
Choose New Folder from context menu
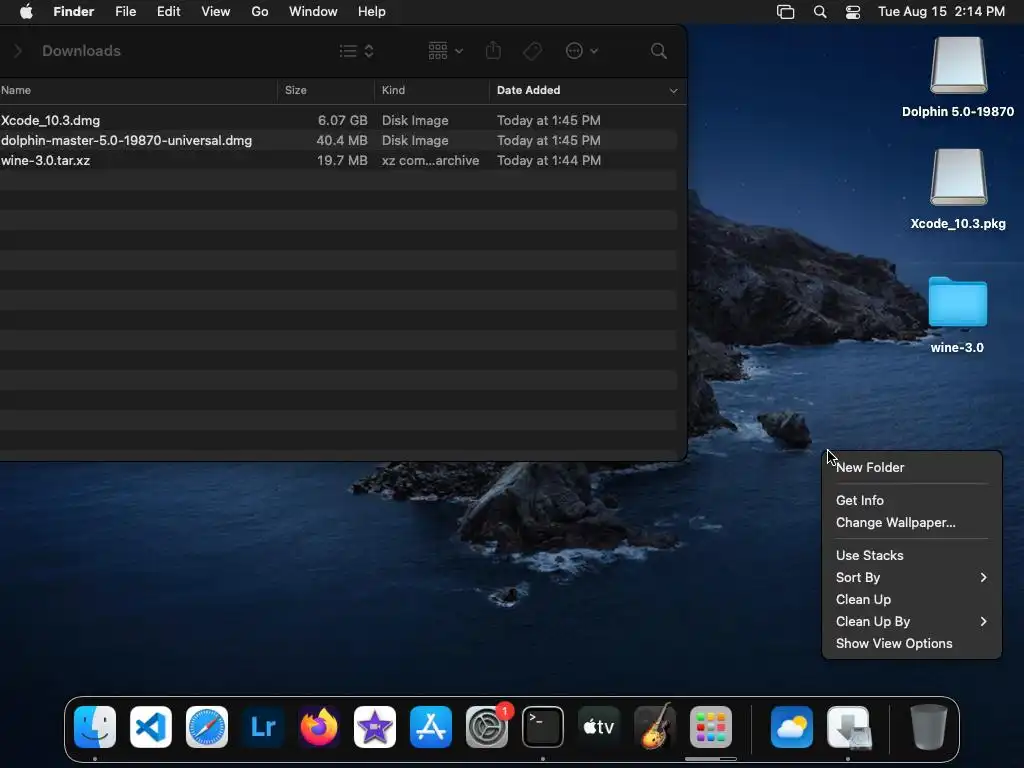point(912,468)
